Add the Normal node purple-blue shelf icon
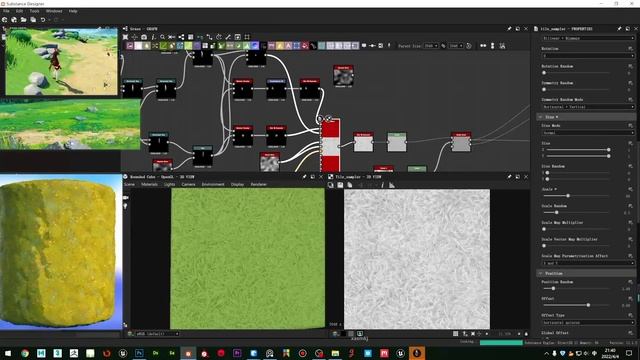The width and height of the screenshot is (640, 360). pyautogui.click(x=255, y=46)
